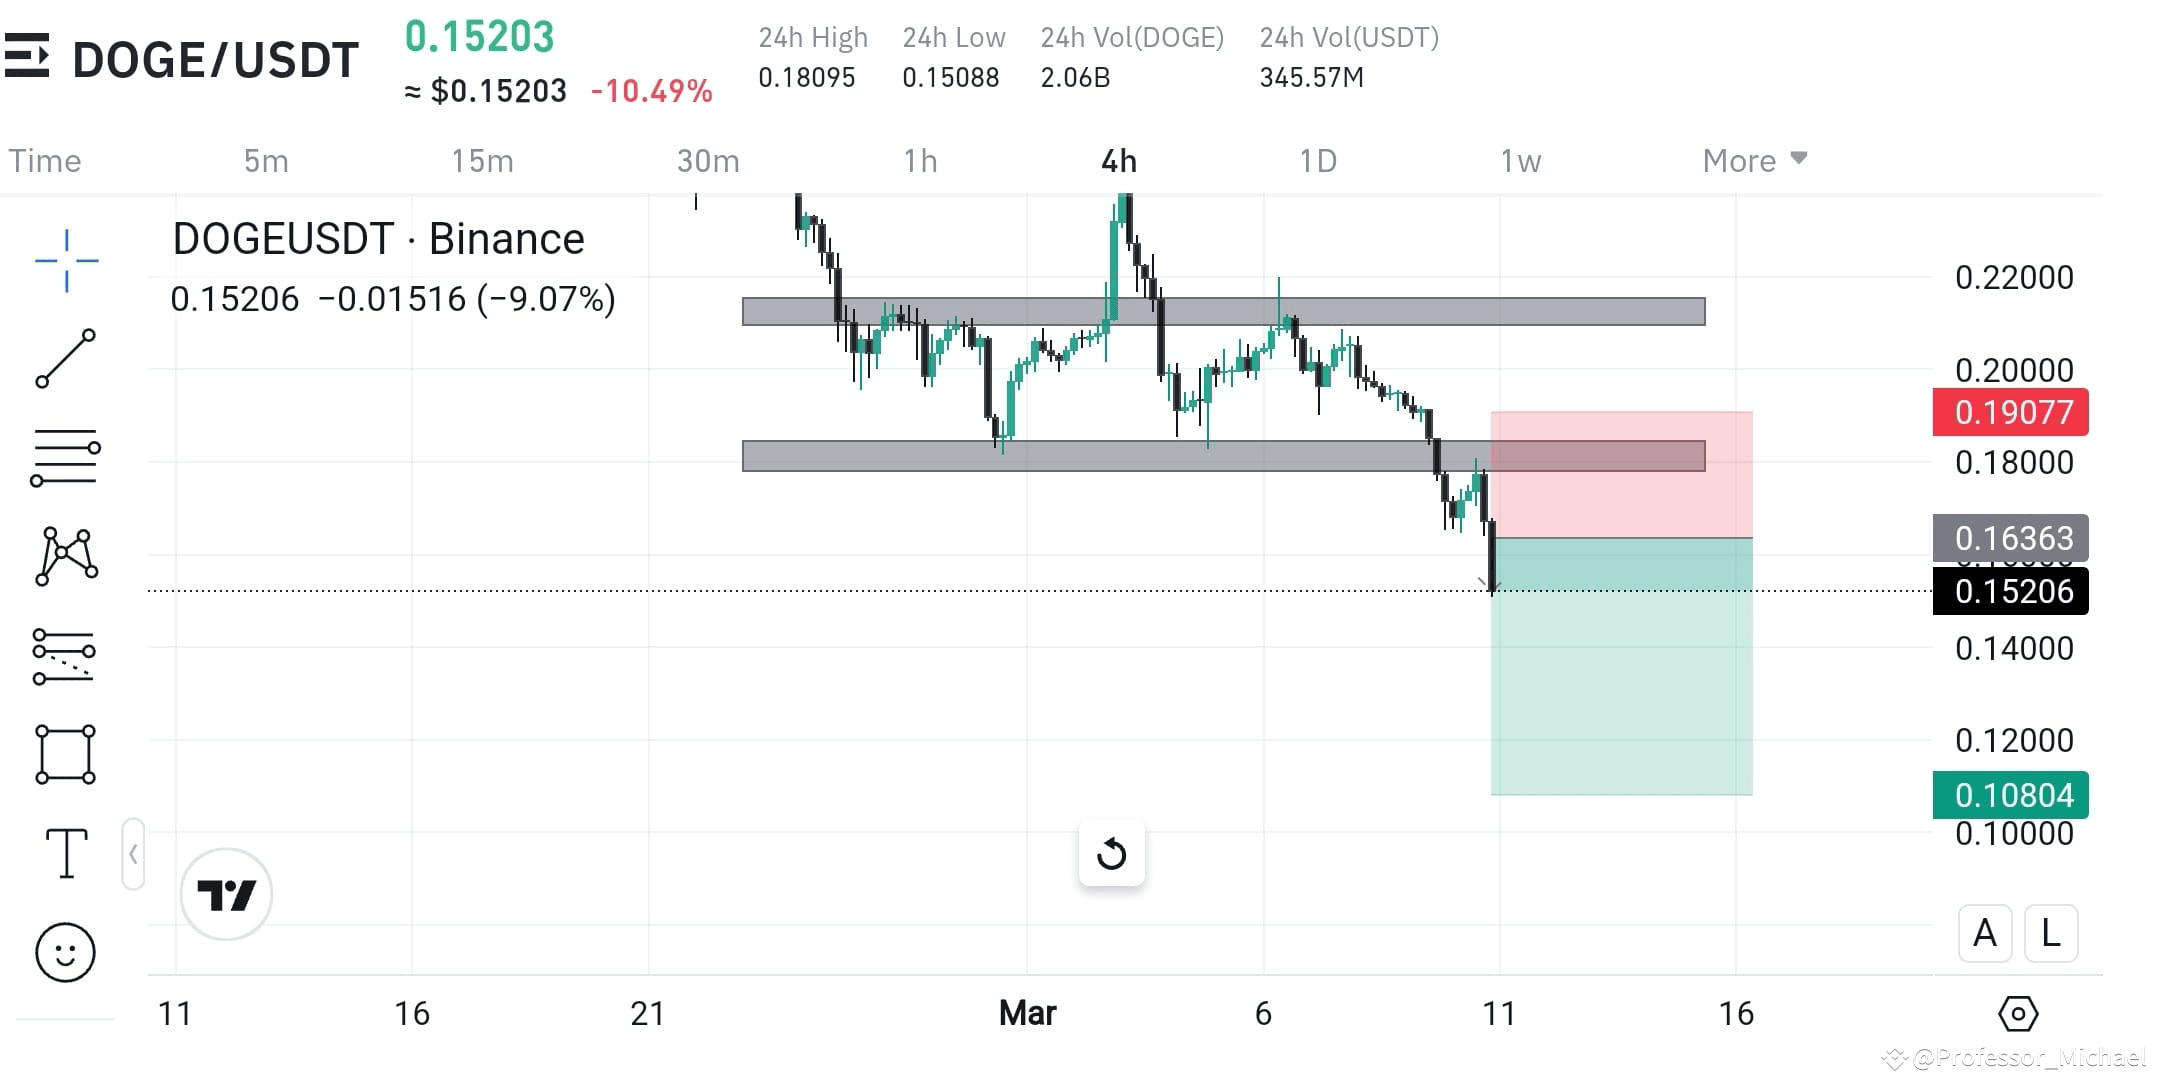Open the chart style settings icon
The image size is (2160, 1080).
[x=2019, y=1013]
